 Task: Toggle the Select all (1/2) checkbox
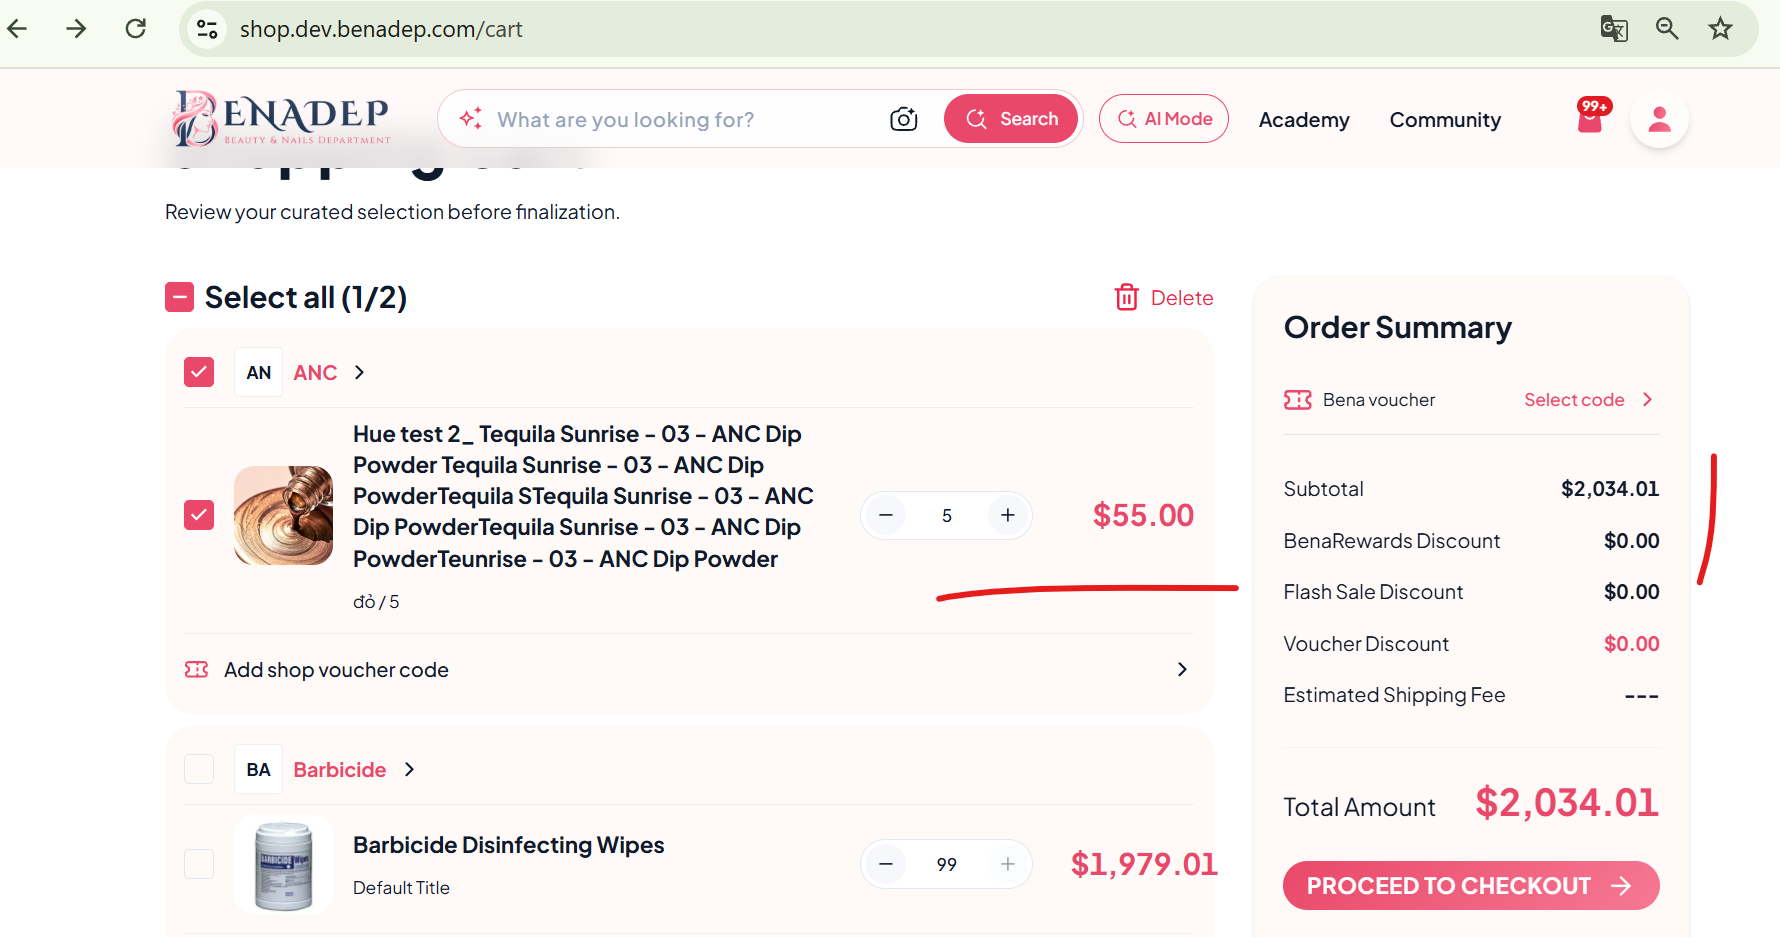(x=179, y=297)
